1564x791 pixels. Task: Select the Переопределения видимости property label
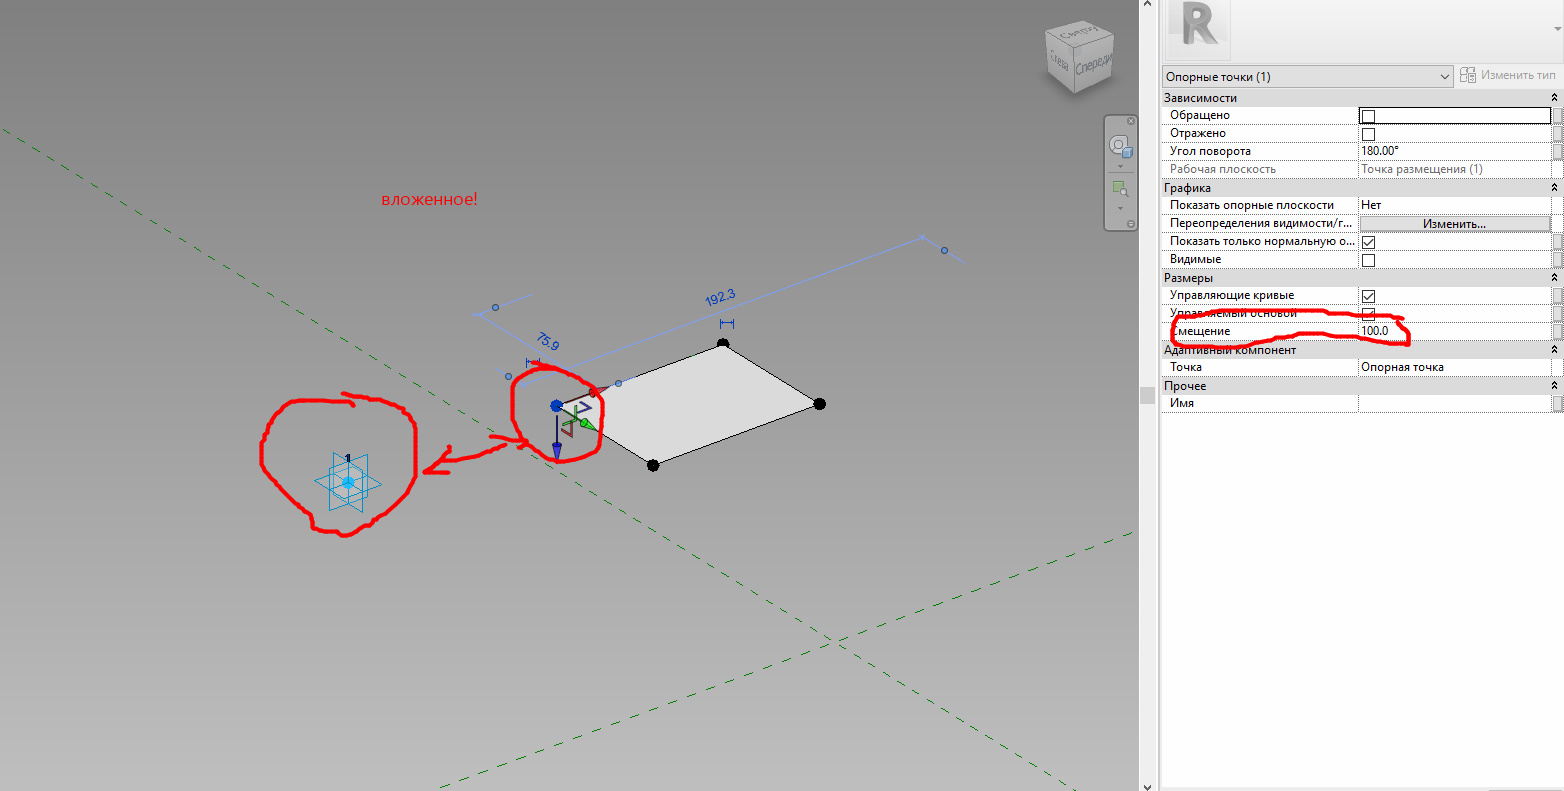point(1260,223)
